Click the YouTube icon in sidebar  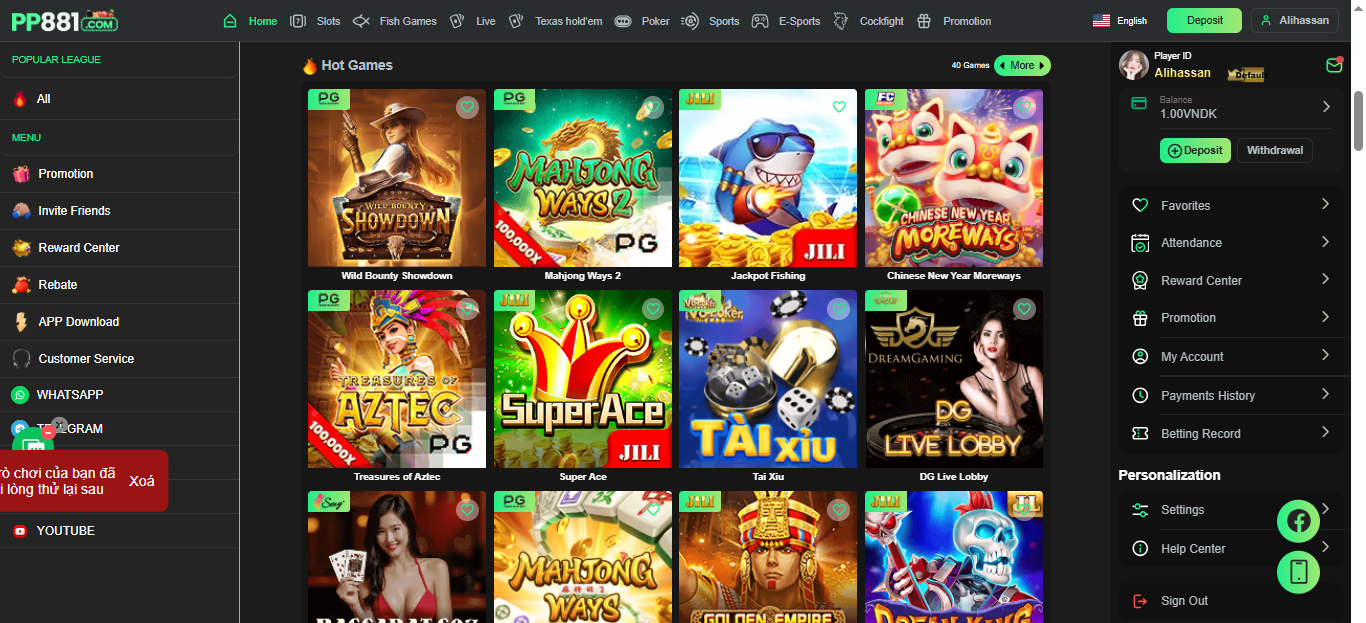(20, 531)
